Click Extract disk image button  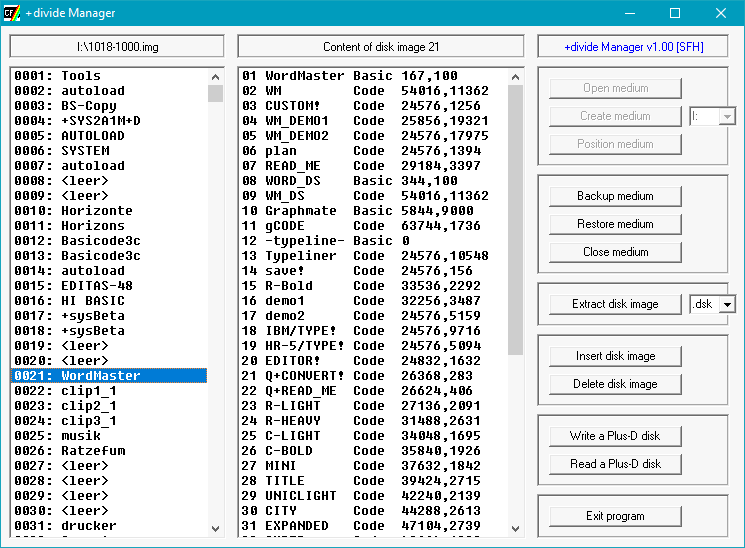tap(615, 304)
